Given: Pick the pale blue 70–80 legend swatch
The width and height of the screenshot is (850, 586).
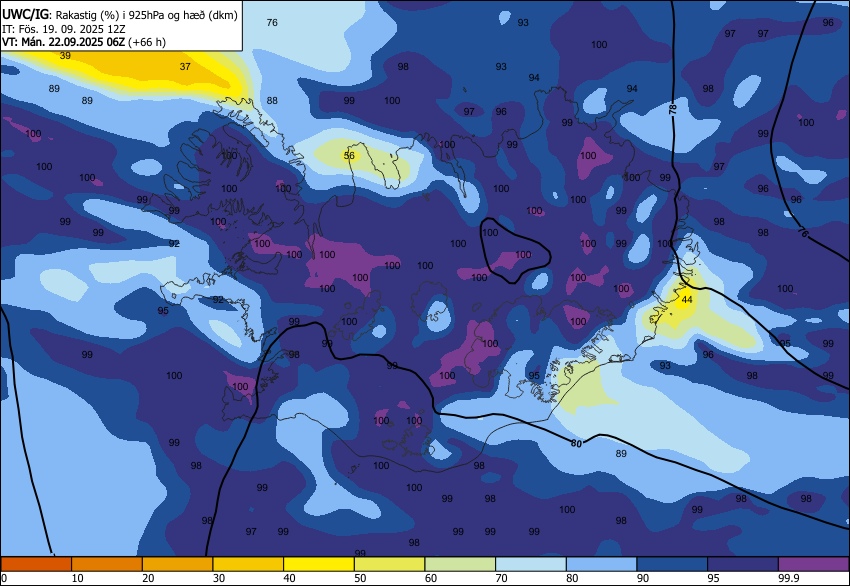Looking at the screenshot, I should point(531,564).
